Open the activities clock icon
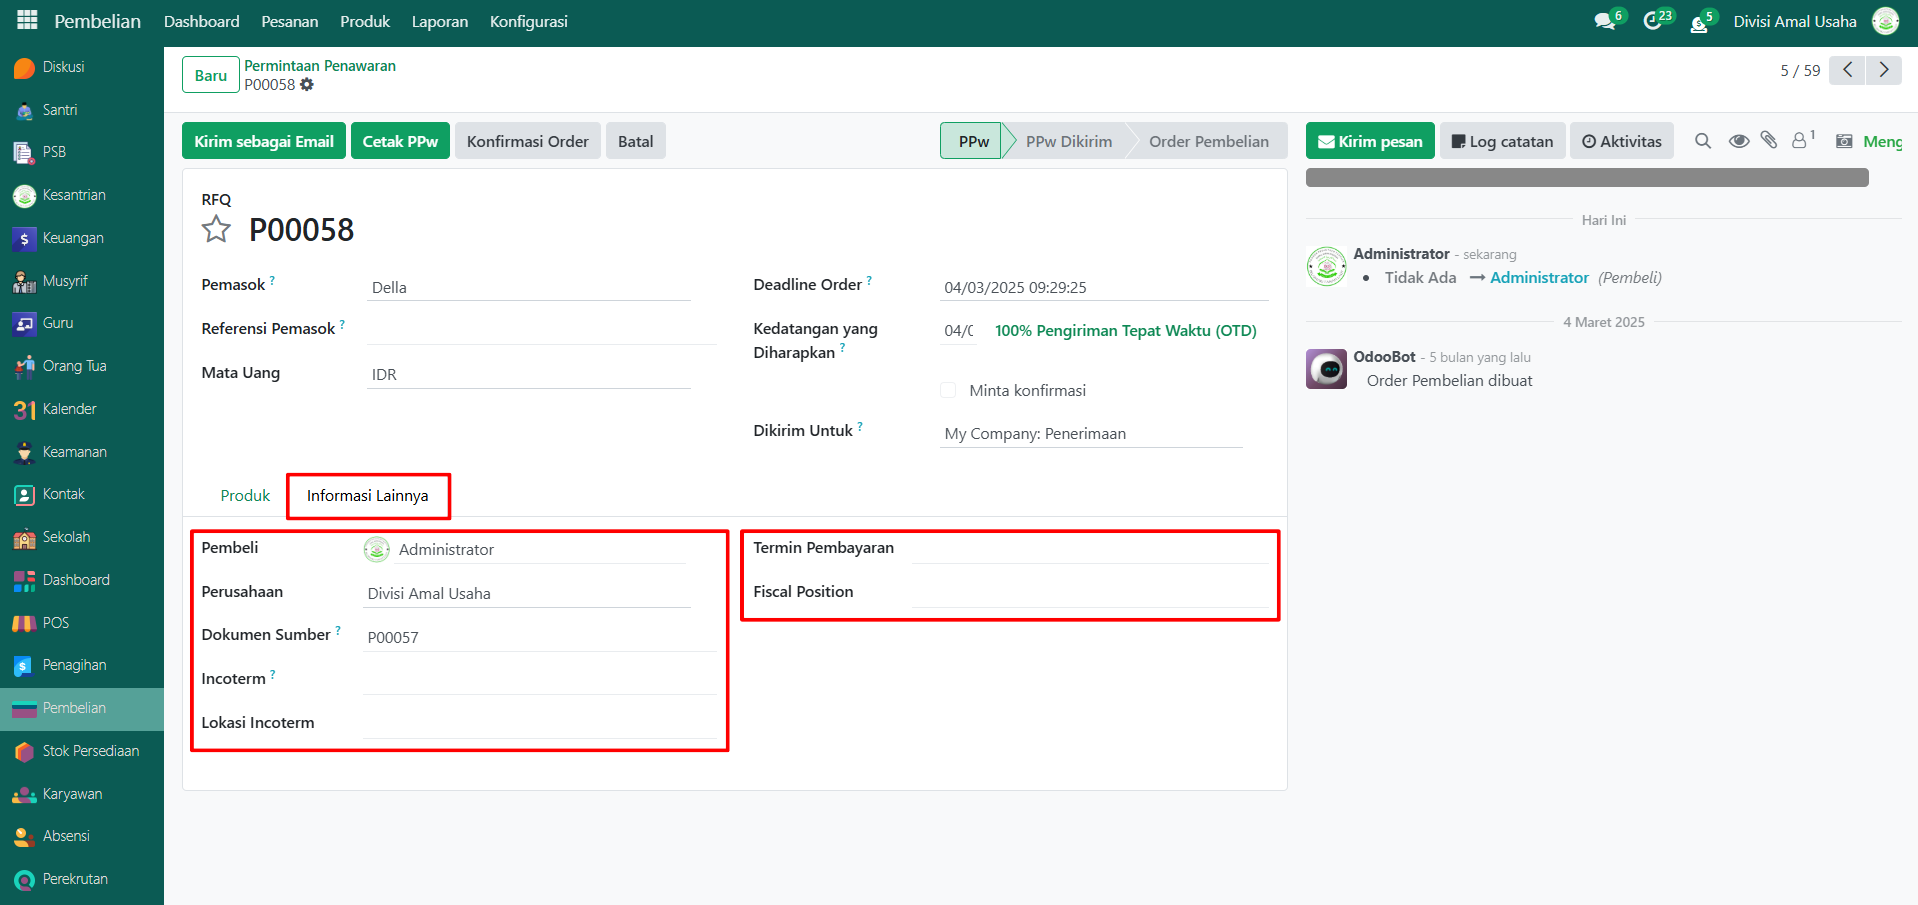This screenshot has height=905, width=1918. pyautogui.click(x=1653, y=22)
